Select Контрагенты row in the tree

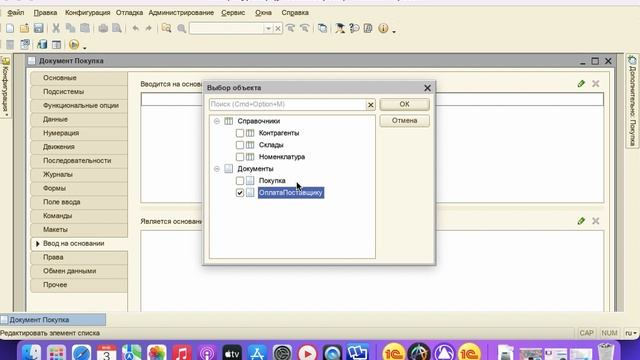pos(279,133)
